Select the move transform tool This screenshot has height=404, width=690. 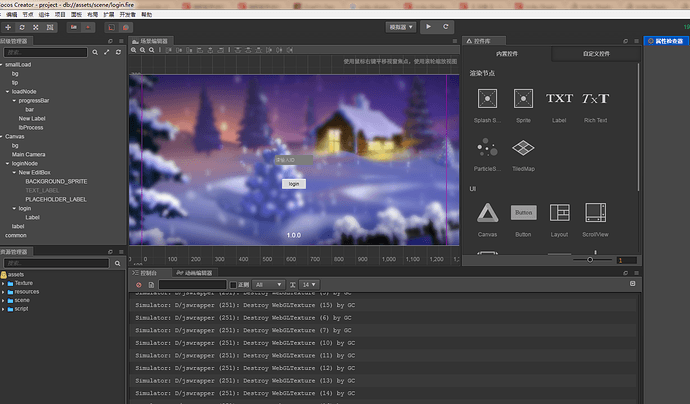coord(8,27)
